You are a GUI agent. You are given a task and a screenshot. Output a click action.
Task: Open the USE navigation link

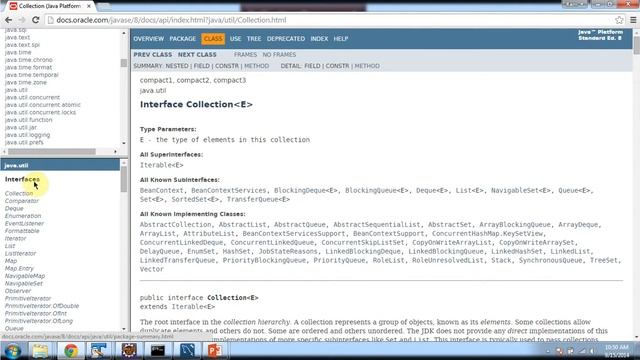coord(235,39)
